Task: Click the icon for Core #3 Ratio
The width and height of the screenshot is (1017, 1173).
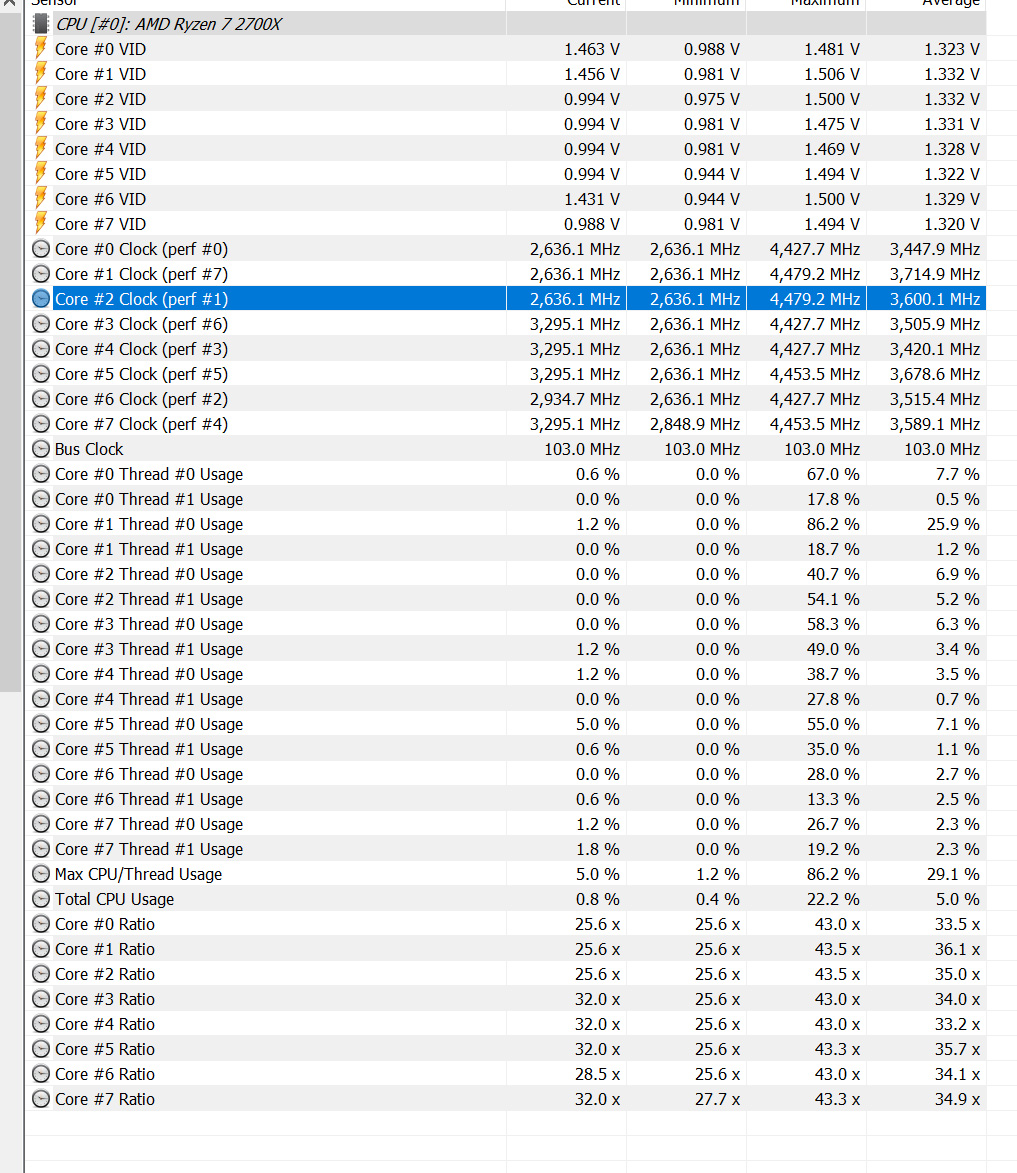Action: click(41, 999)
